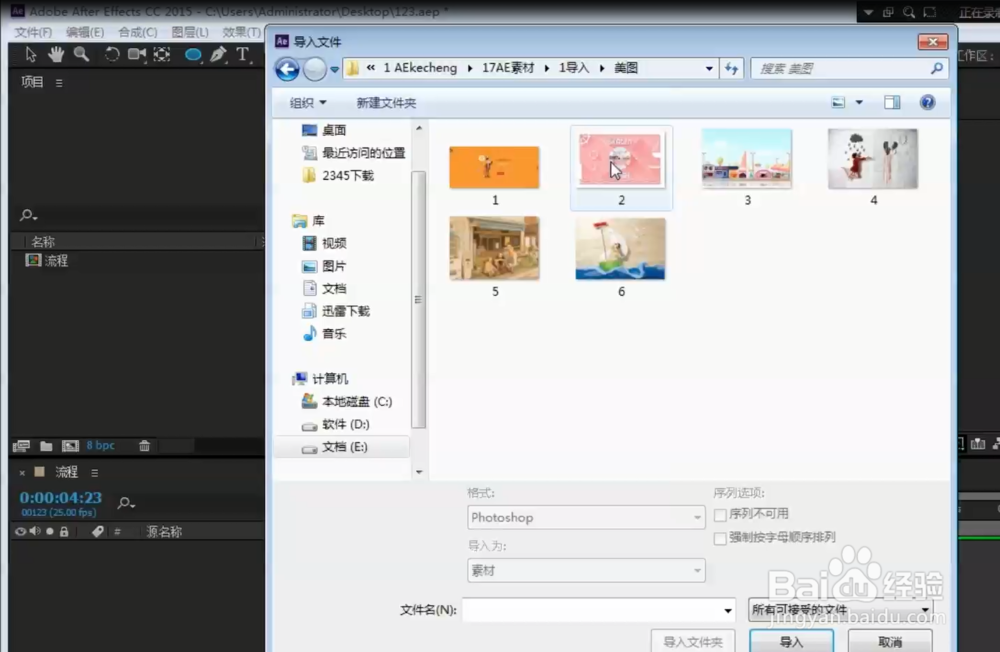1000x652 pixels.
Task: Open the 格式 Photoshop dropdown
Action: coord(698,517)
